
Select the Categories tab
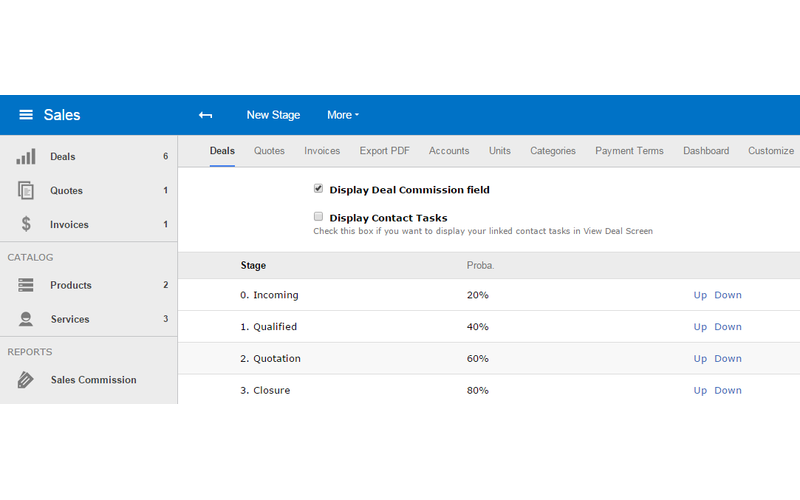tap(553, 151)
